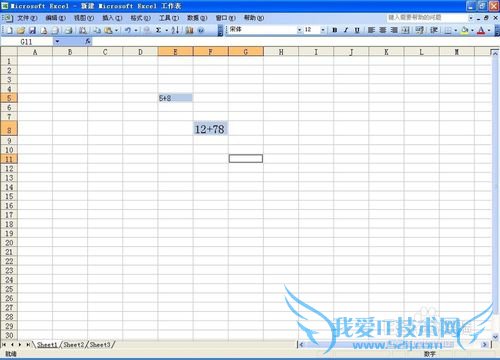500x360 pixels.
Task: Sort ascending with the A-Z icon
Action: coord(175,30)
